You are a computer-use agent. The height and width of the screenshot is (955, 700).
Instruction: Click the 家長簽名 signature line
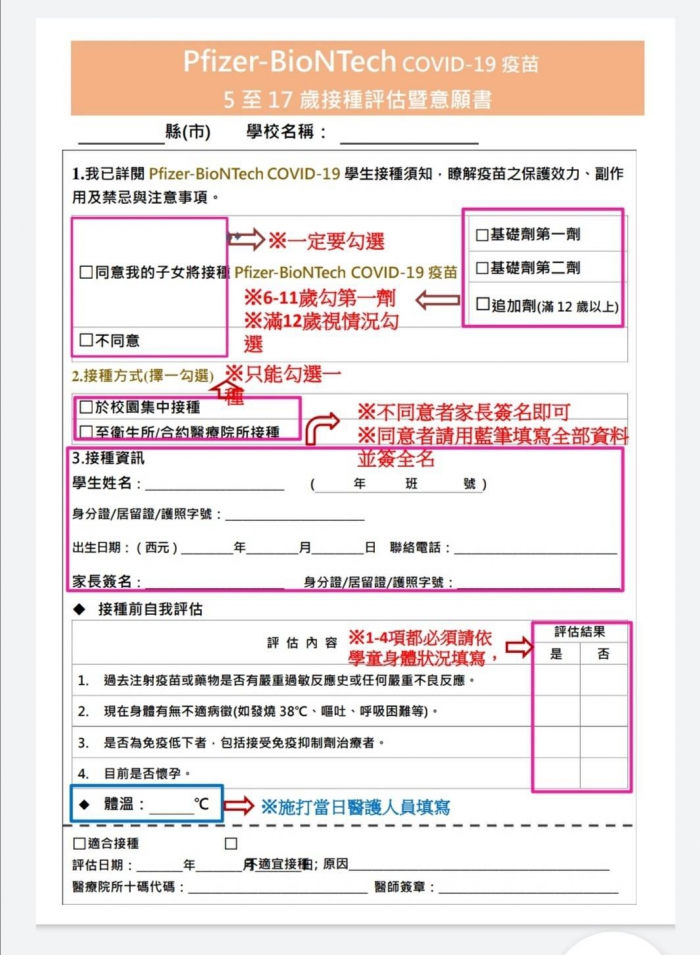214,582
